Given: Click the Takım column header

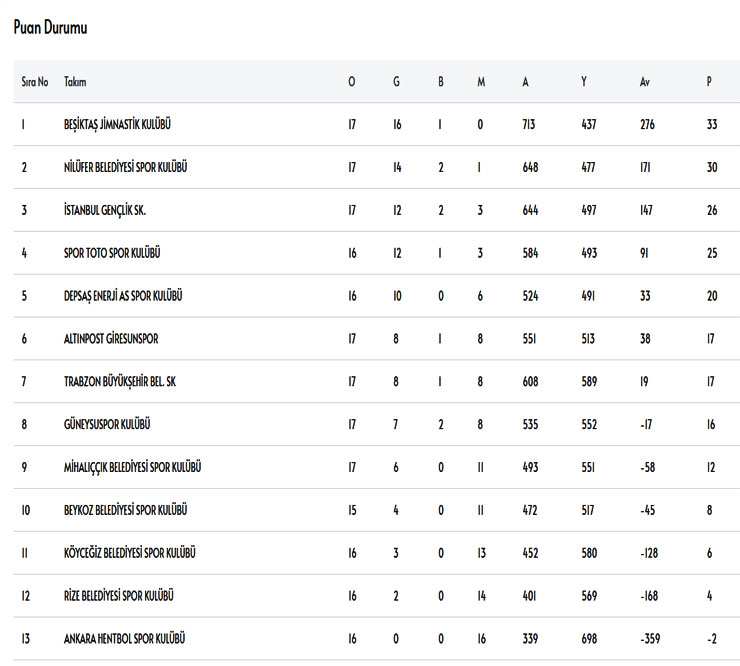Looking at the screenshot, I should pos(75,82).
